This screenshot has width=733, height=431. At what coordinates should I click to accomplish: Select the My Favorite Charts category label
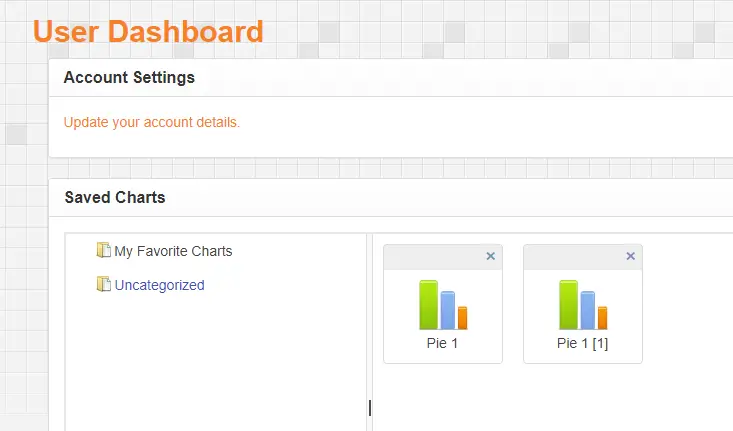coord(173,251)
